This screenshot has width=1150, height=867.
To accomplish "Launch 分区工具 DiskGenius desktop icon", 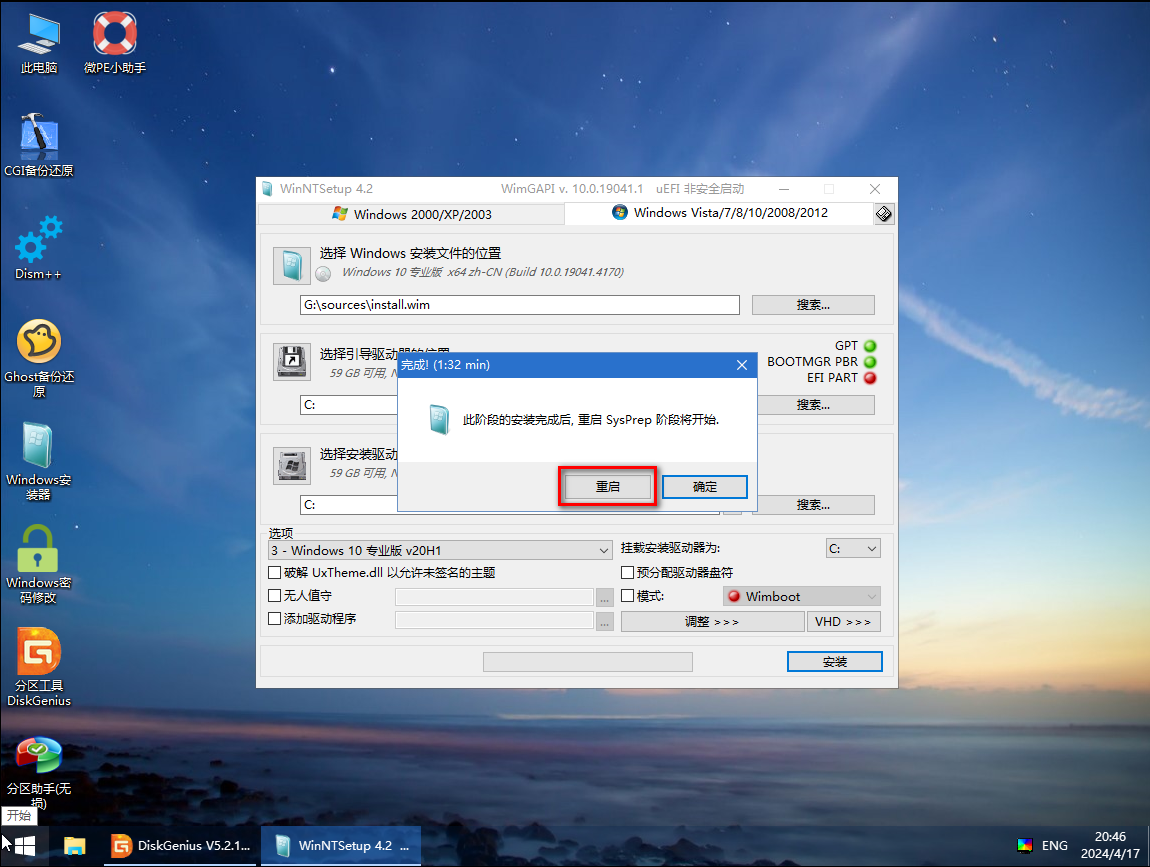I will pyautogui.click(x=39, y=667).
